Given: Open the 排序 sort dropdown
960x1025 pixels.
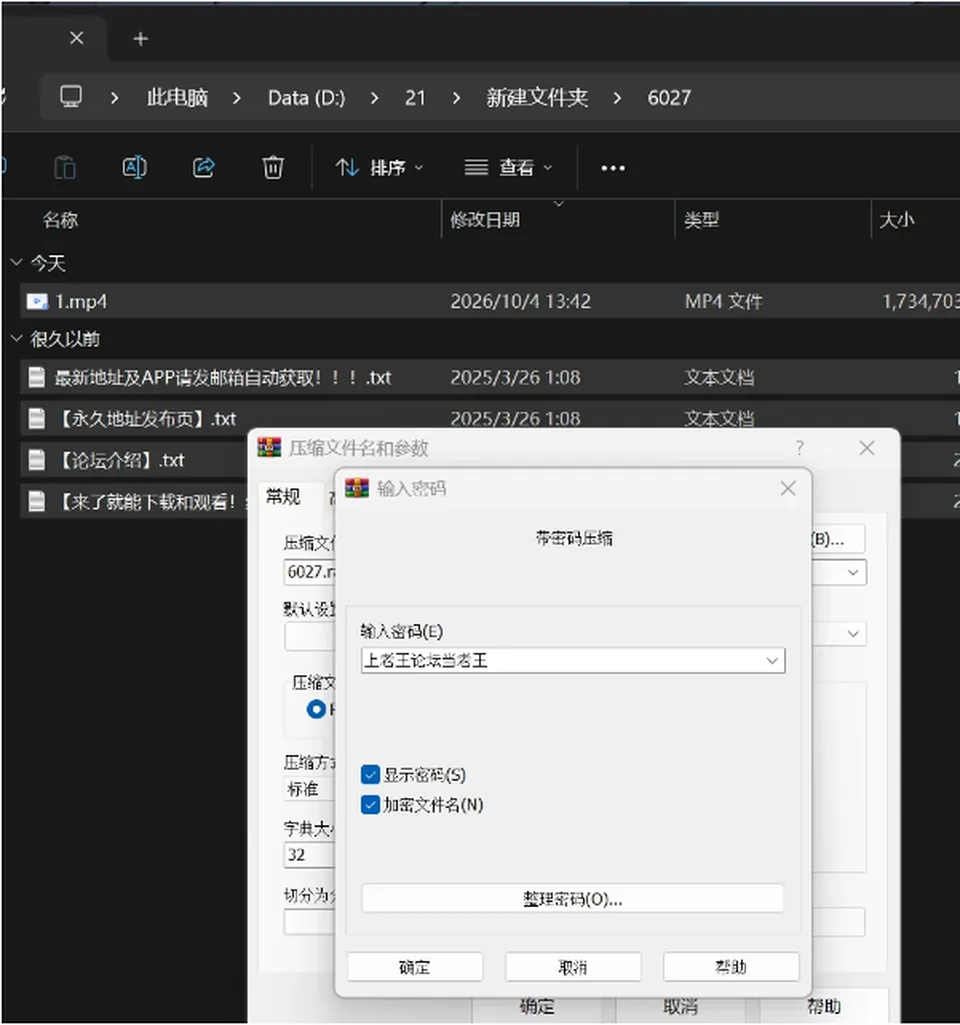Looking at the screenshot, I should click(x=380, y=168).
